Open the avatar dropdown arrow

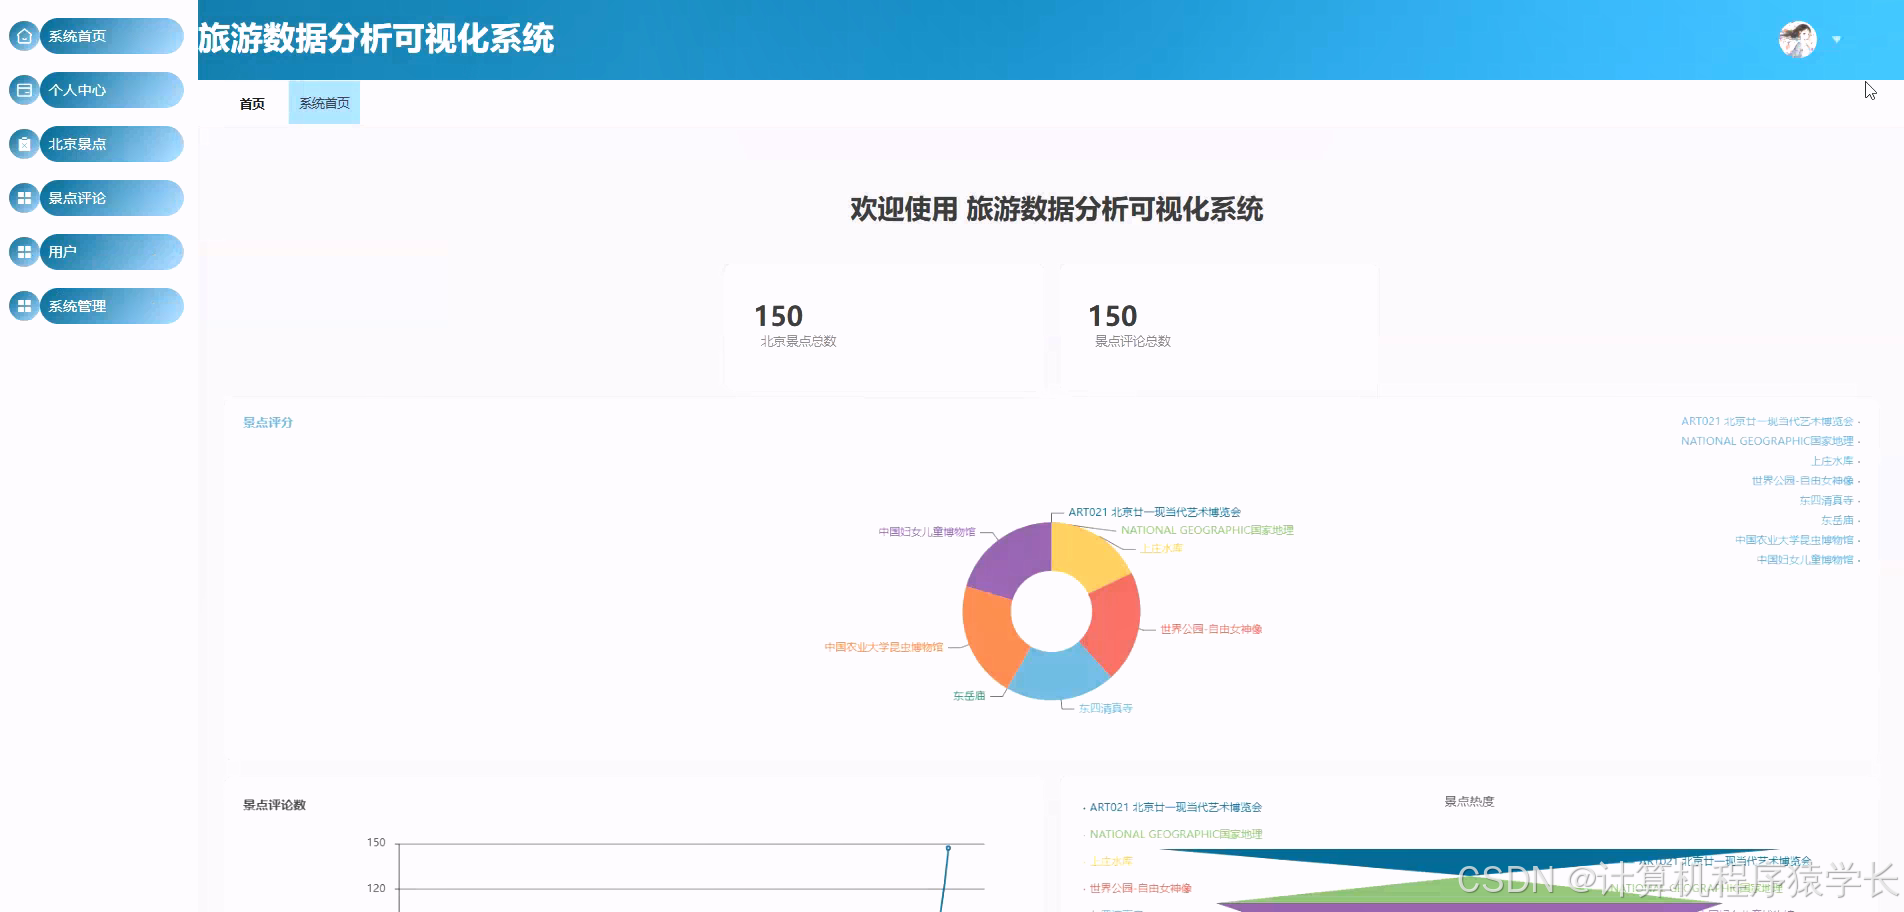click(1836, 40)
